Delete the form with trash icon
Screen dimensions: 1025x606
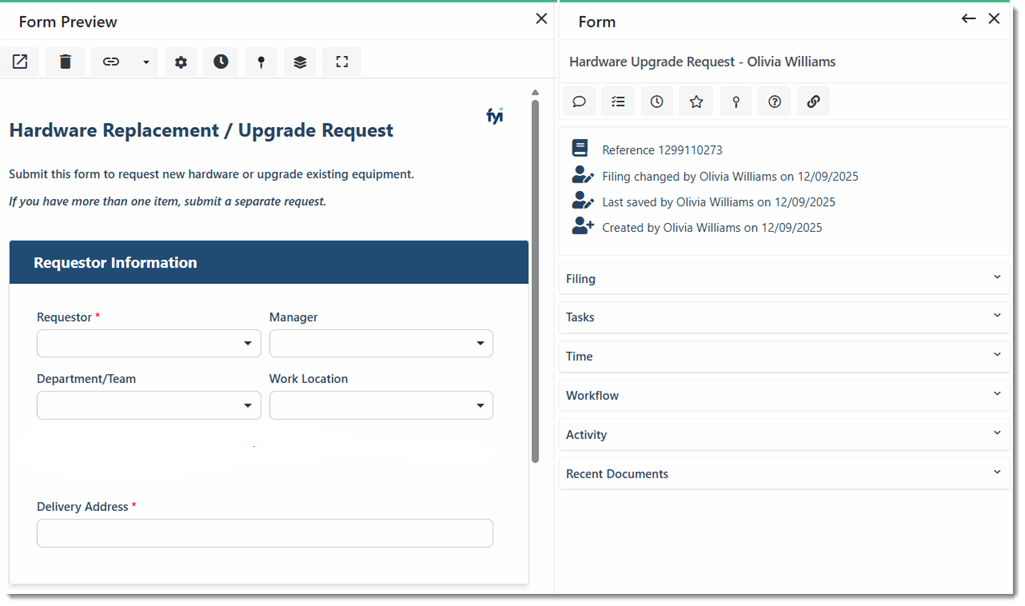click(65, 61)
